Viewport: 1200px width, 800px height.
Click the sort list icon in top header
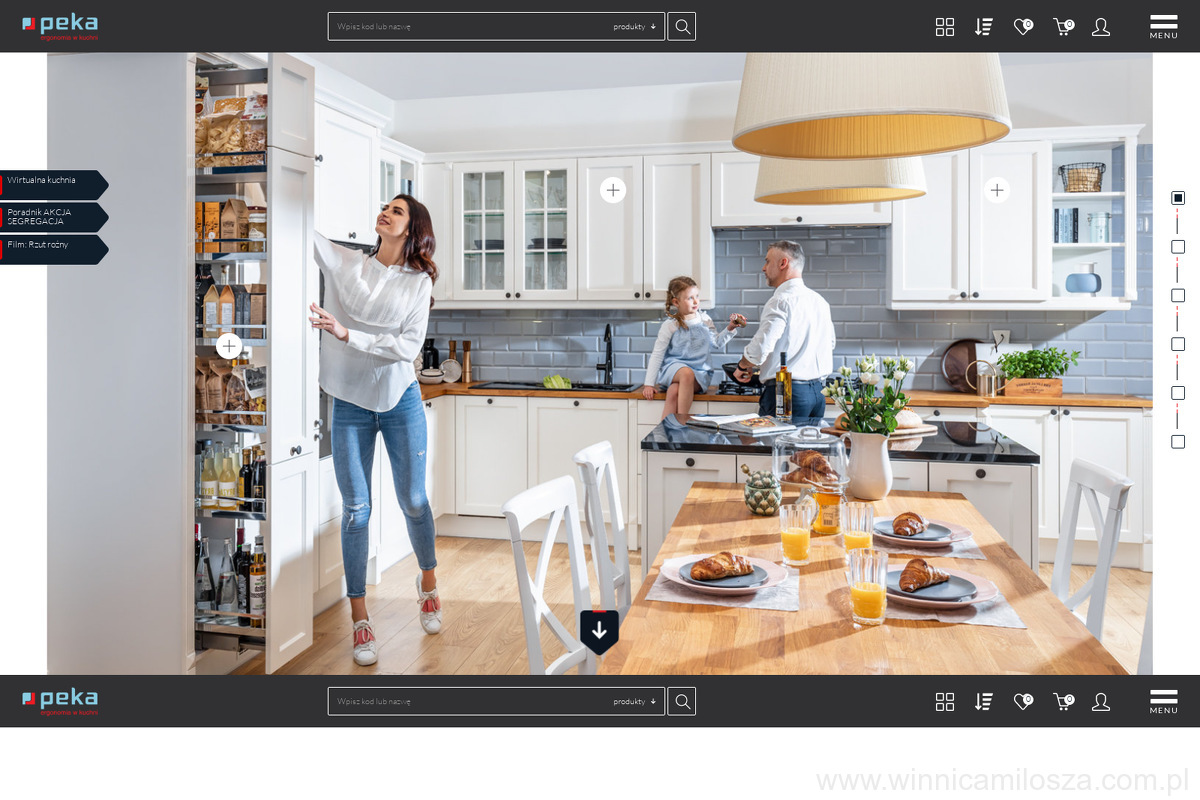[x=983, y=27]
